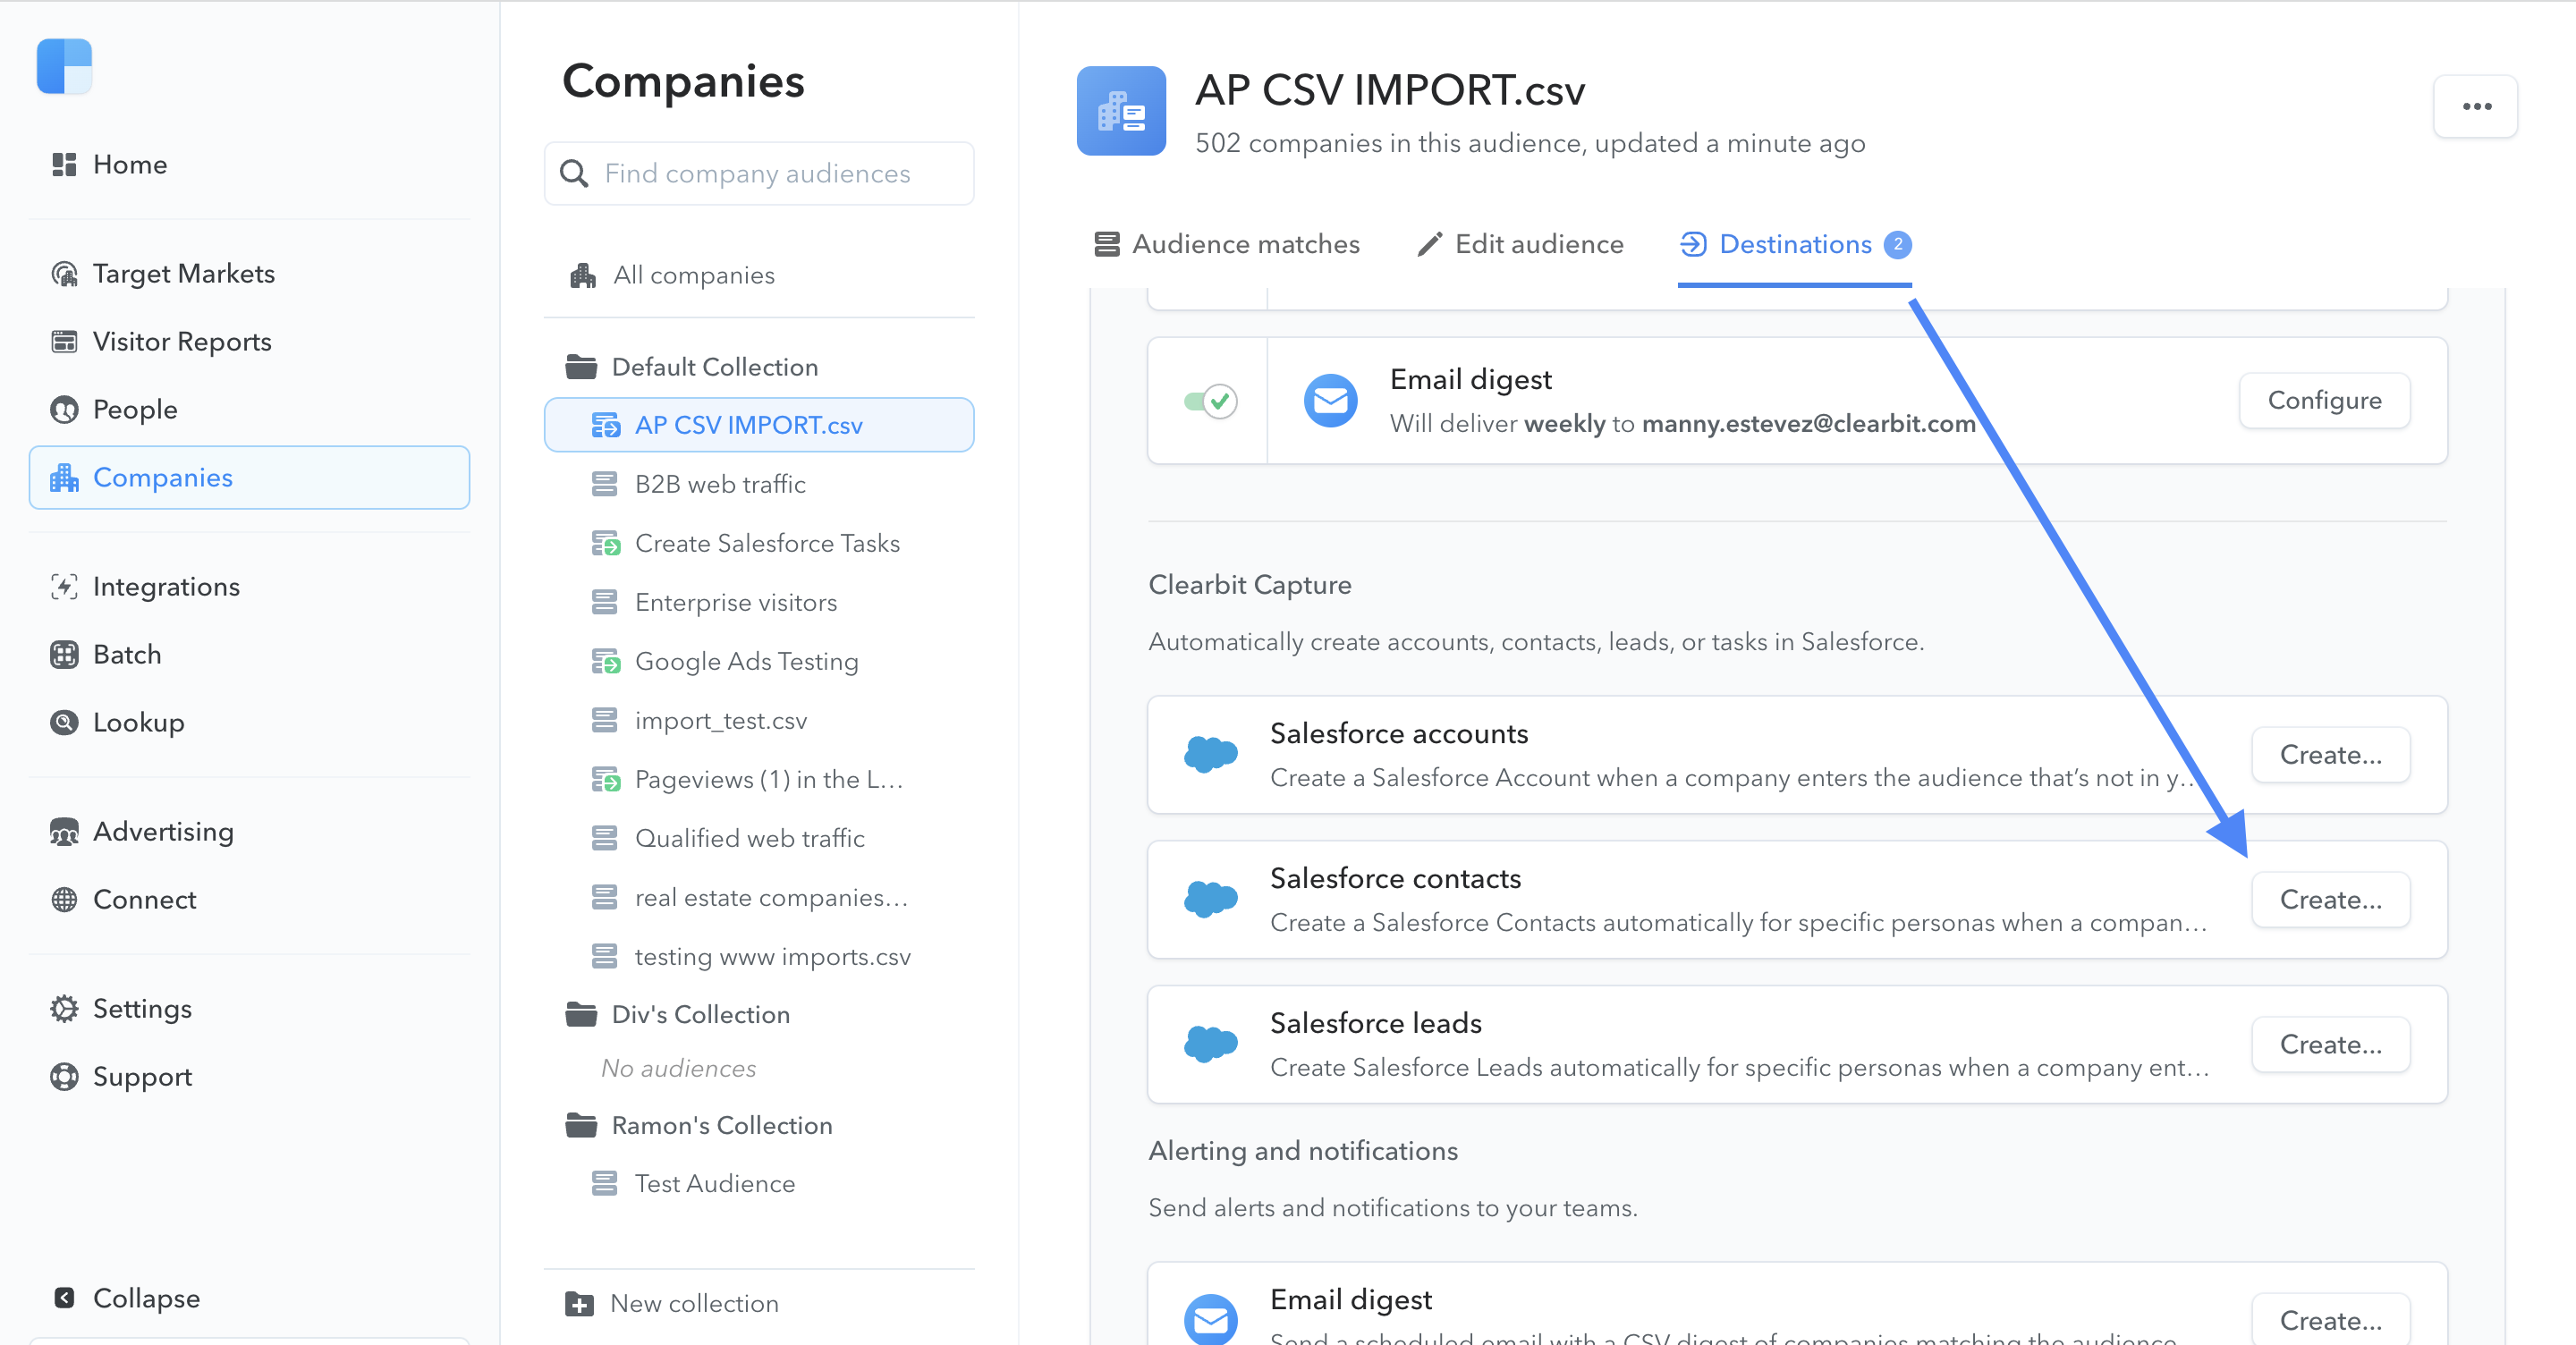The height and width of the screenshot is (1345, 2576).
Task: Click Salesforce accounts cloud icon
Action: (1210, 754)
